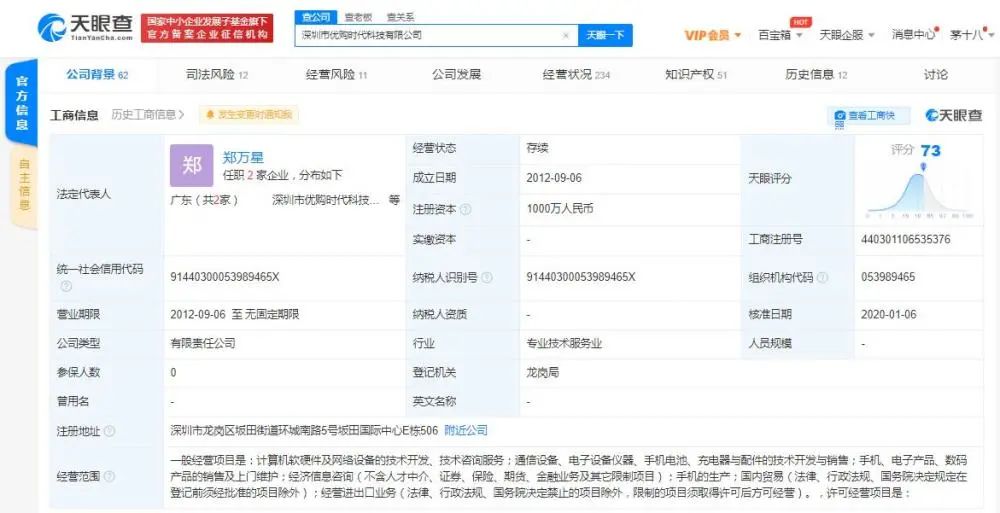This screenshot has height=513, width=1000.
Task: Click organization code 053989465
Action: 888,277
